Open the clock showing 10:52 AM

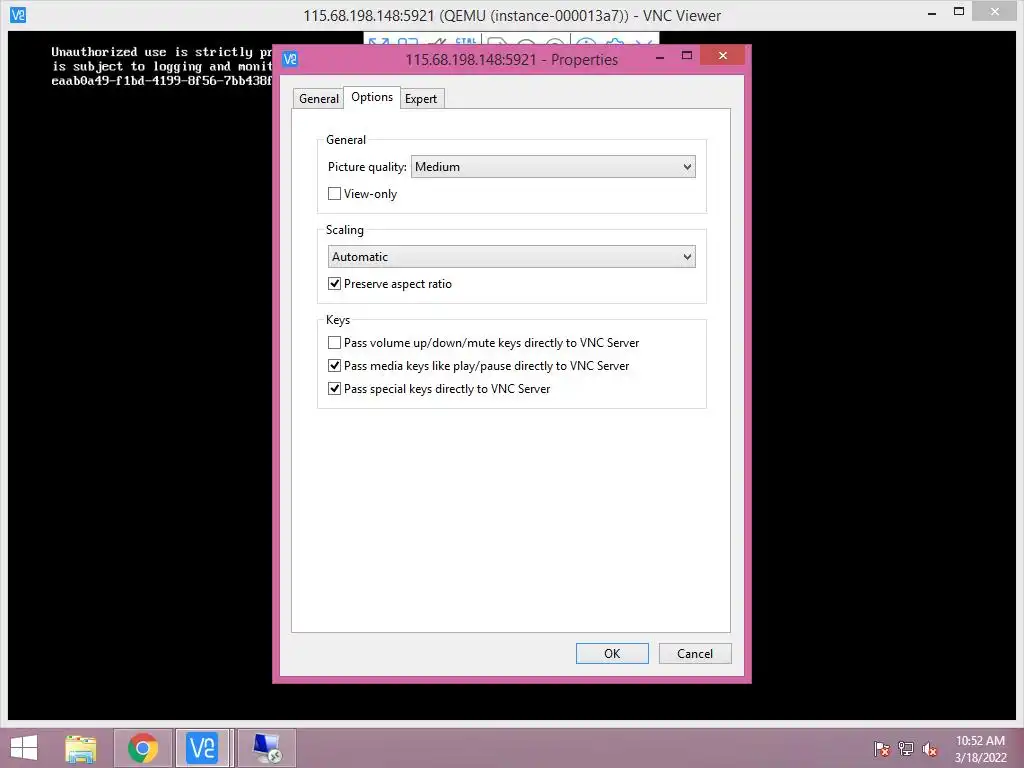(980, 749)
